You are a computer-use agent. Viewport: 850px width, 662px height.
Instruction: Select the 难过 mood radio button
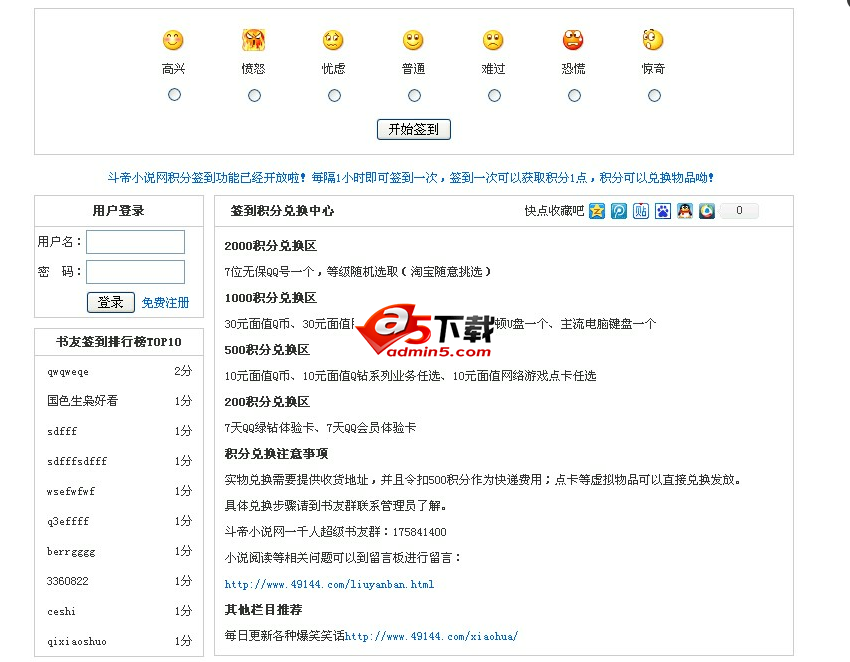pos(494,95)
